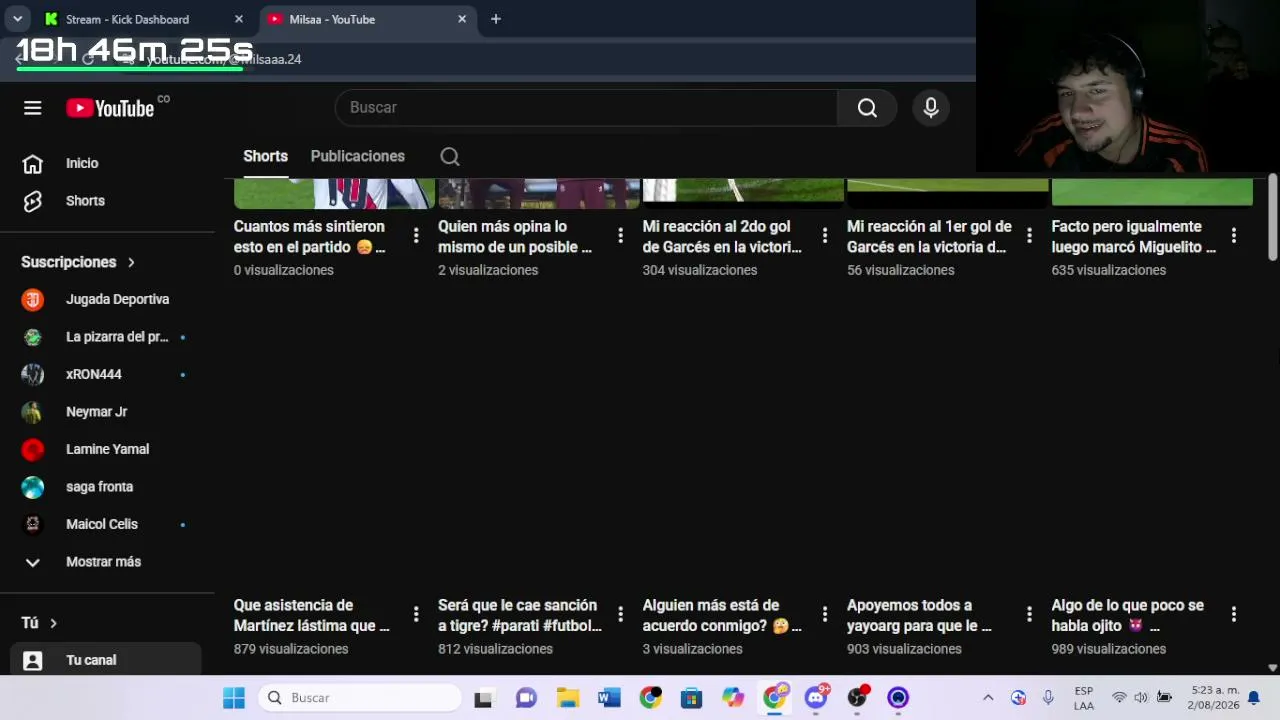
Task: Switch to the Shorts channel tab
Action: pyautogui.click(x=265, y=156)
